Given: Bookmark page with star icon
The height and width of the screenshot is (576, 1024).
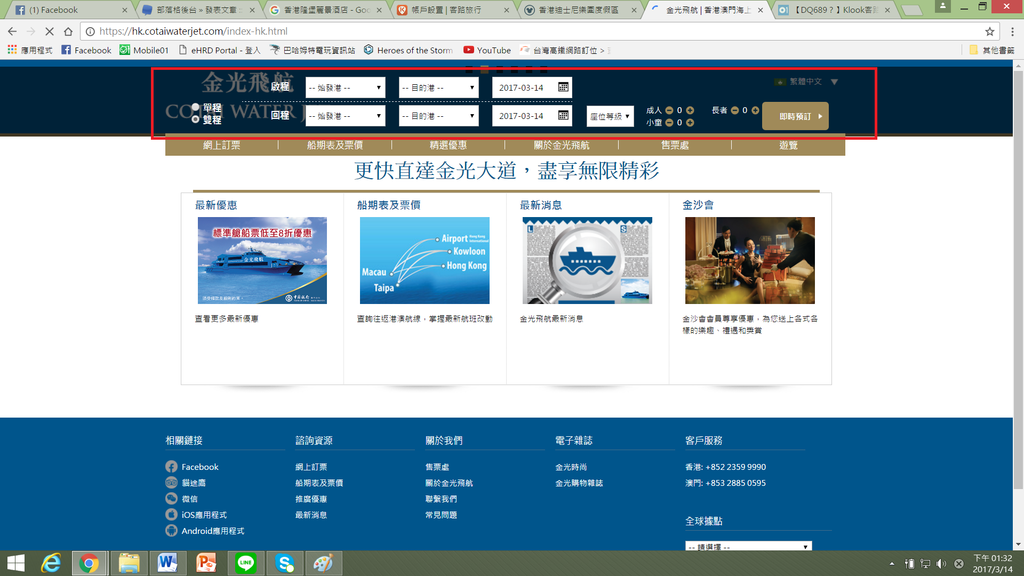Looking at the screenshot, I should click(989, 31).
